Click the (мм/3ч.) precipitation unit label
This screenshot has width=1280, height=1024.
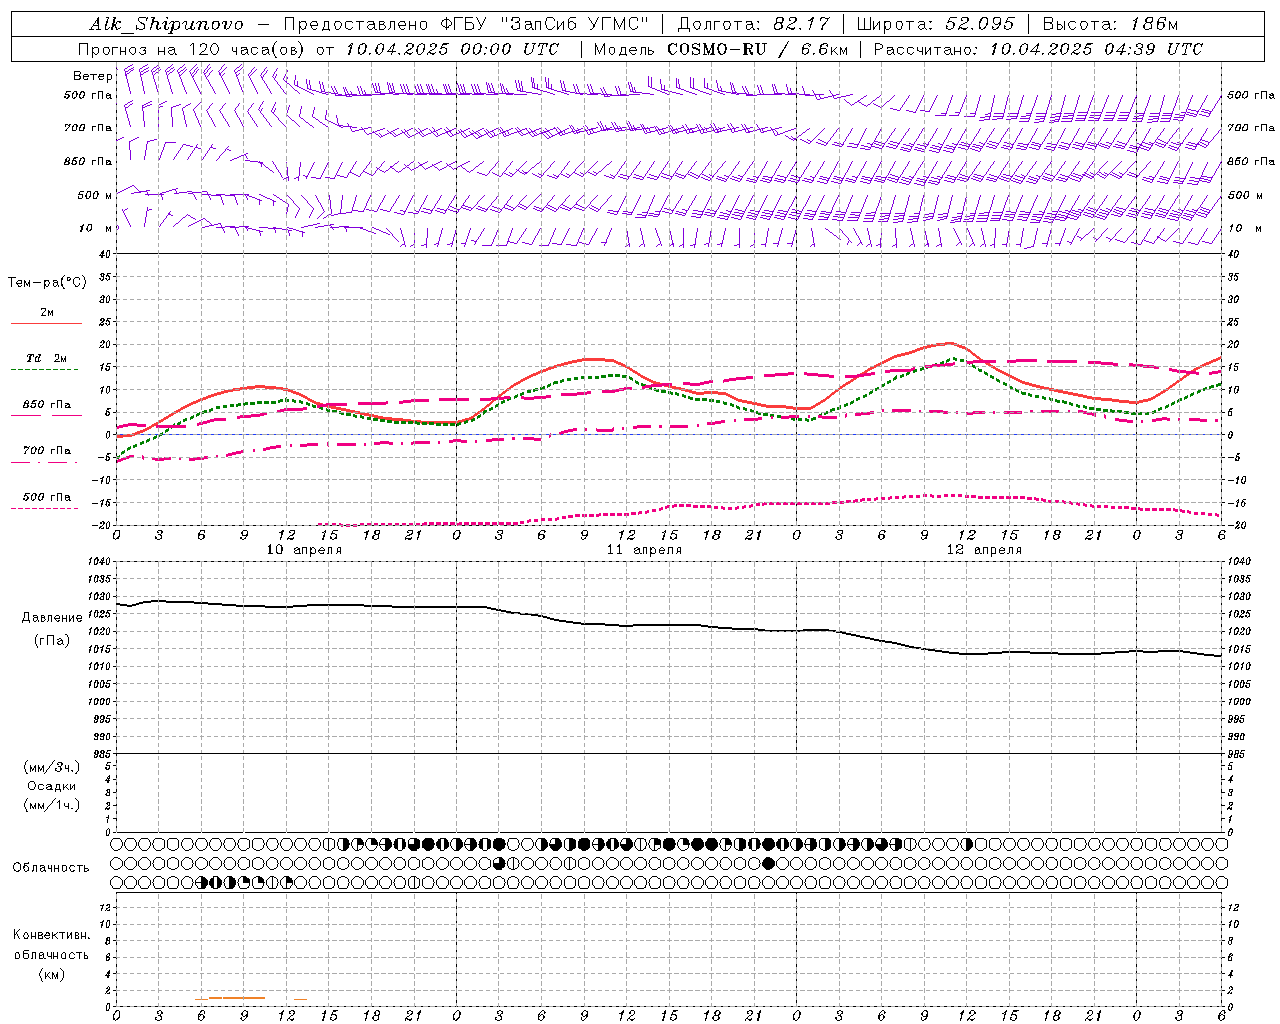click(x=52, y=767)
